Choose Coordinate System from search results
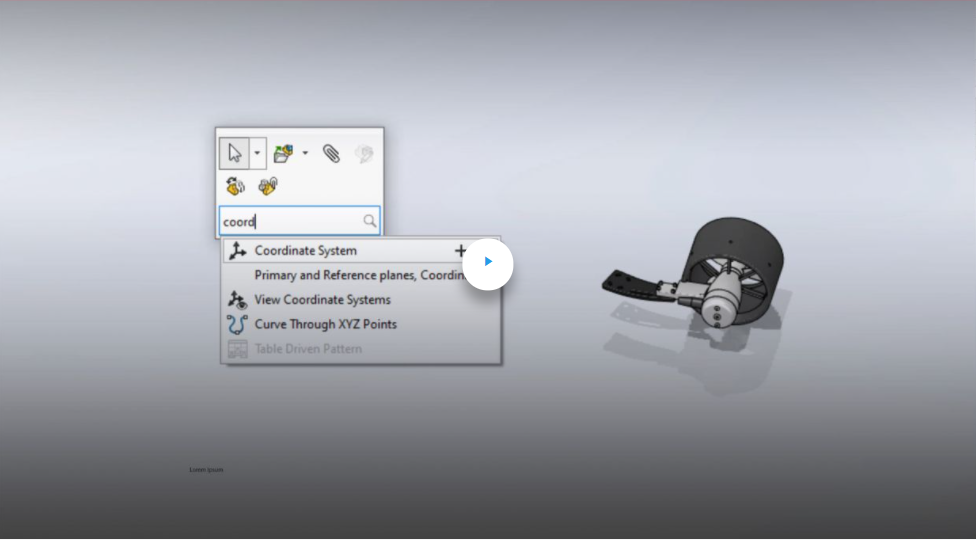Viewport: 976px width, 540px height. point(305,251)
